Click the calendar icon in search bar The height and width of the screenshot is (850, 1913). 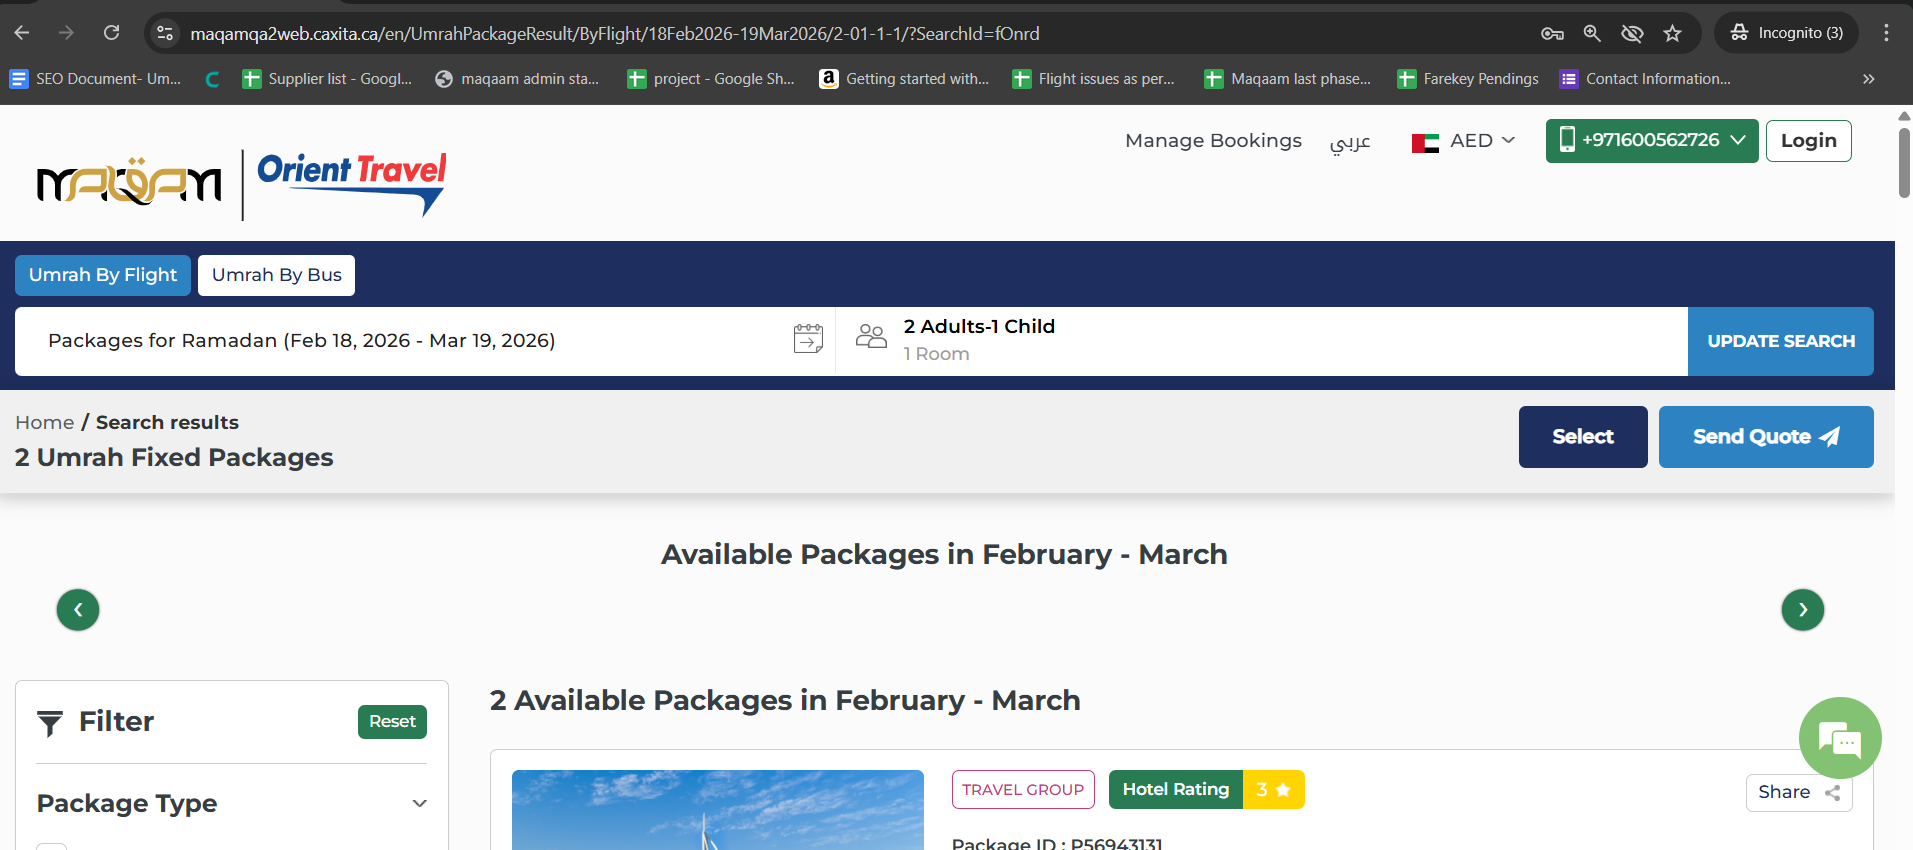coord(808,340)
